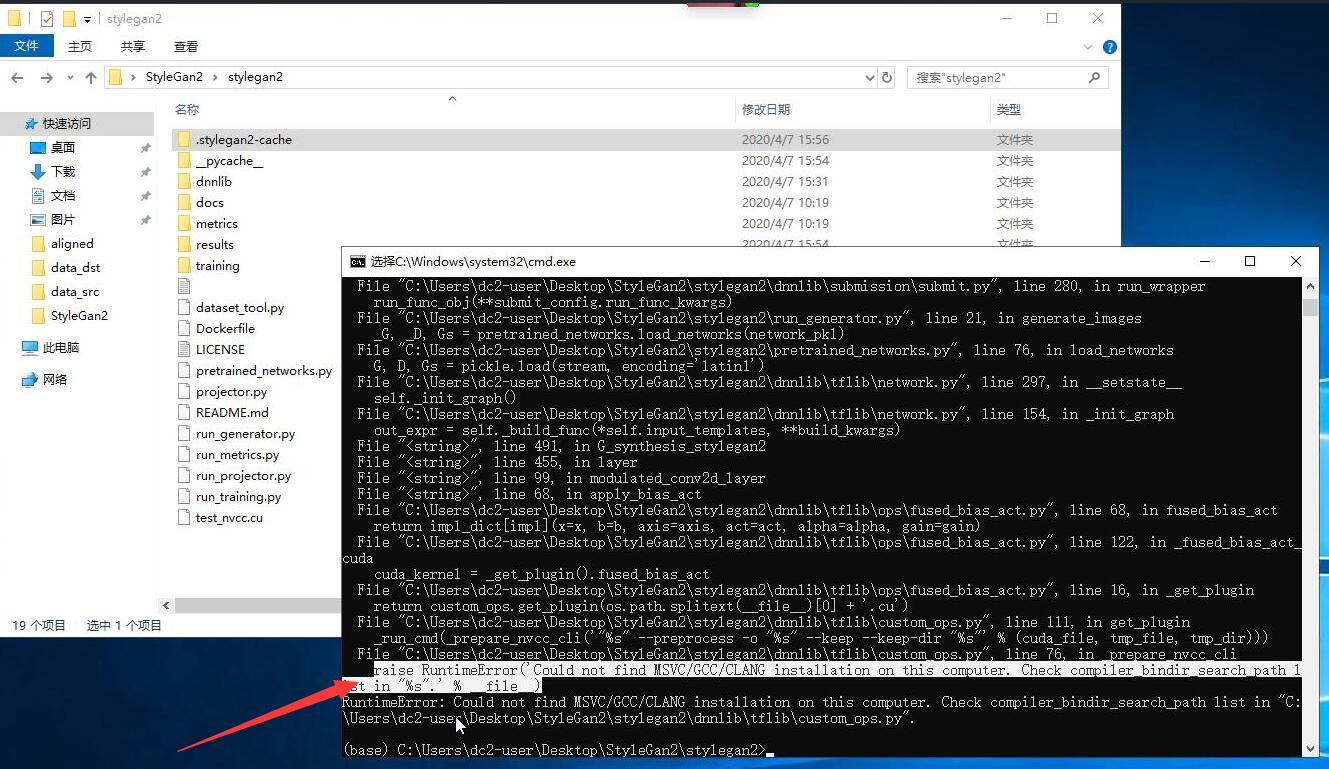
Task: Open the recent locations dropdown arrow
Action: (69, 78)
